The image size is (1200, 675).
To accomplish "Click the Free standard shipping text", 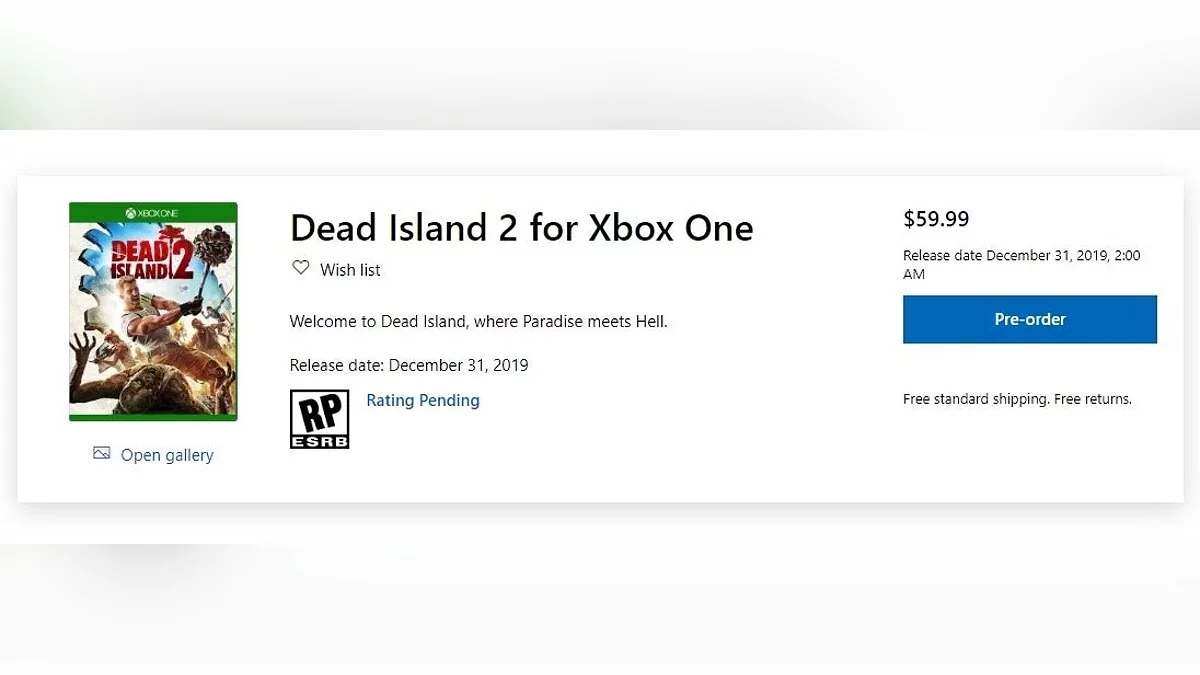I will (975, 399).
